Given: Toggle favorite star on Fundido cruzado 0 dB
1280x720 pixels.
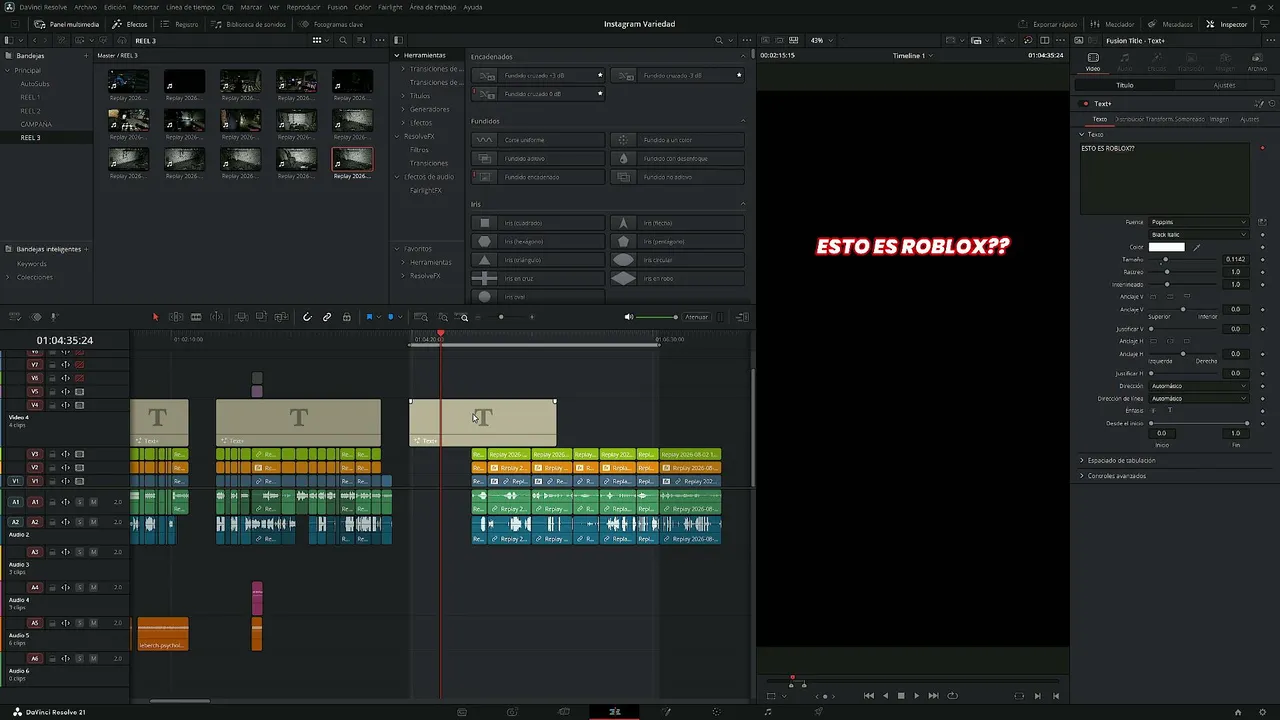Looking at the screenshot, I should tap(600, 93).
